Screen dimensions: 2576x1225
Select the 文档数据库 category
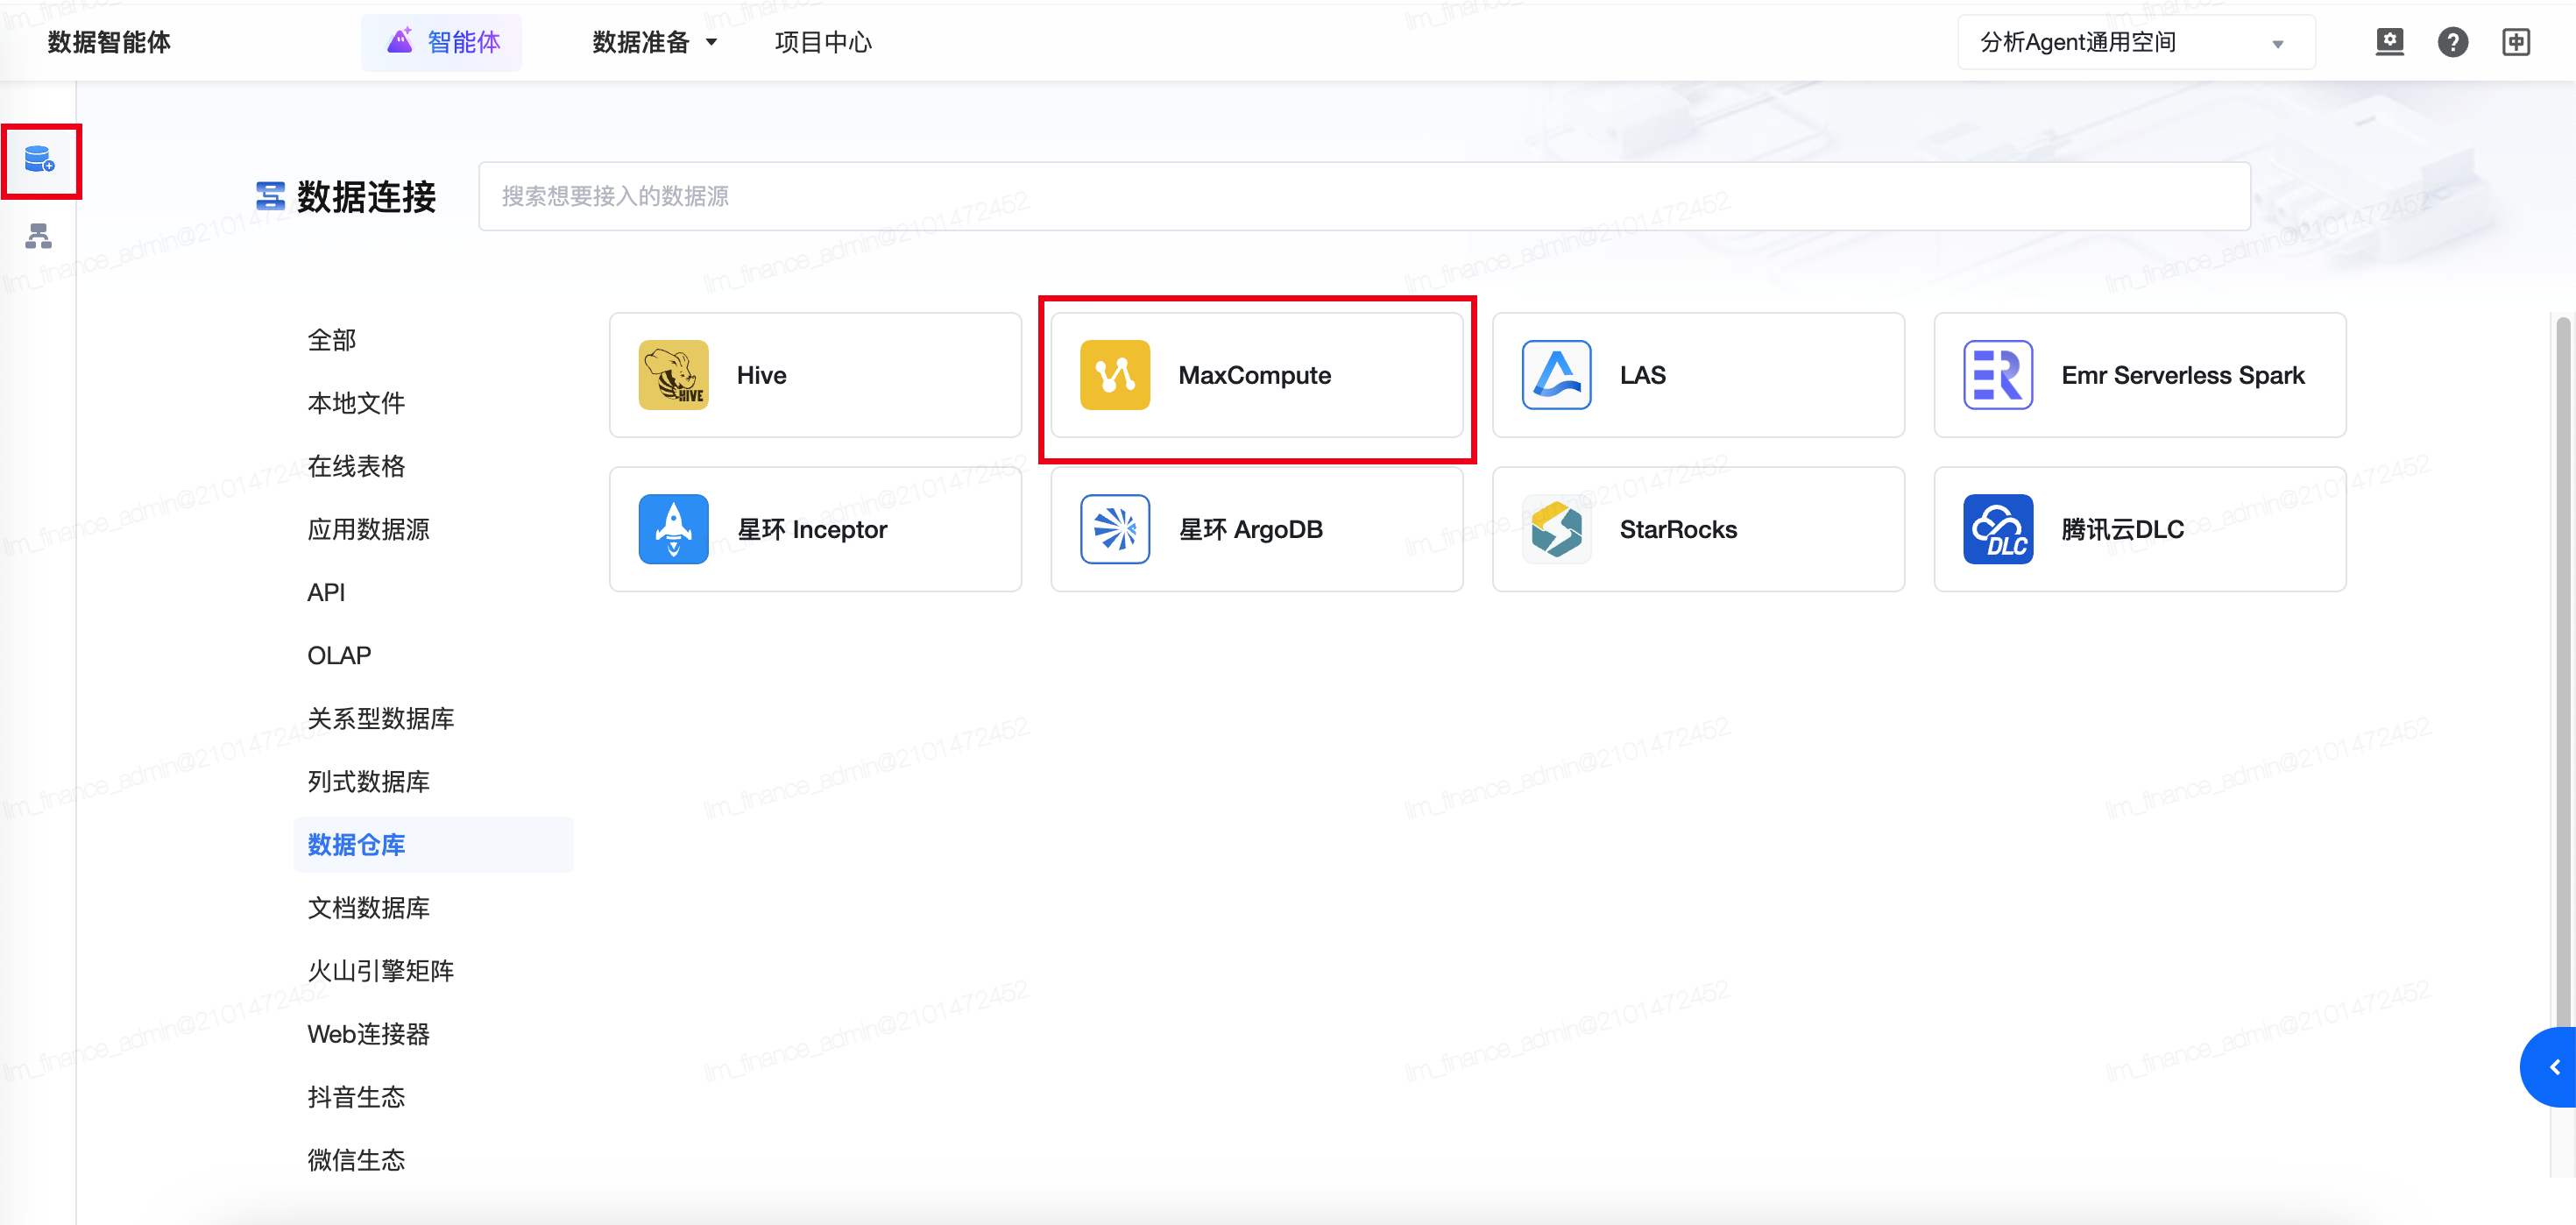click(x=368, y=907)
